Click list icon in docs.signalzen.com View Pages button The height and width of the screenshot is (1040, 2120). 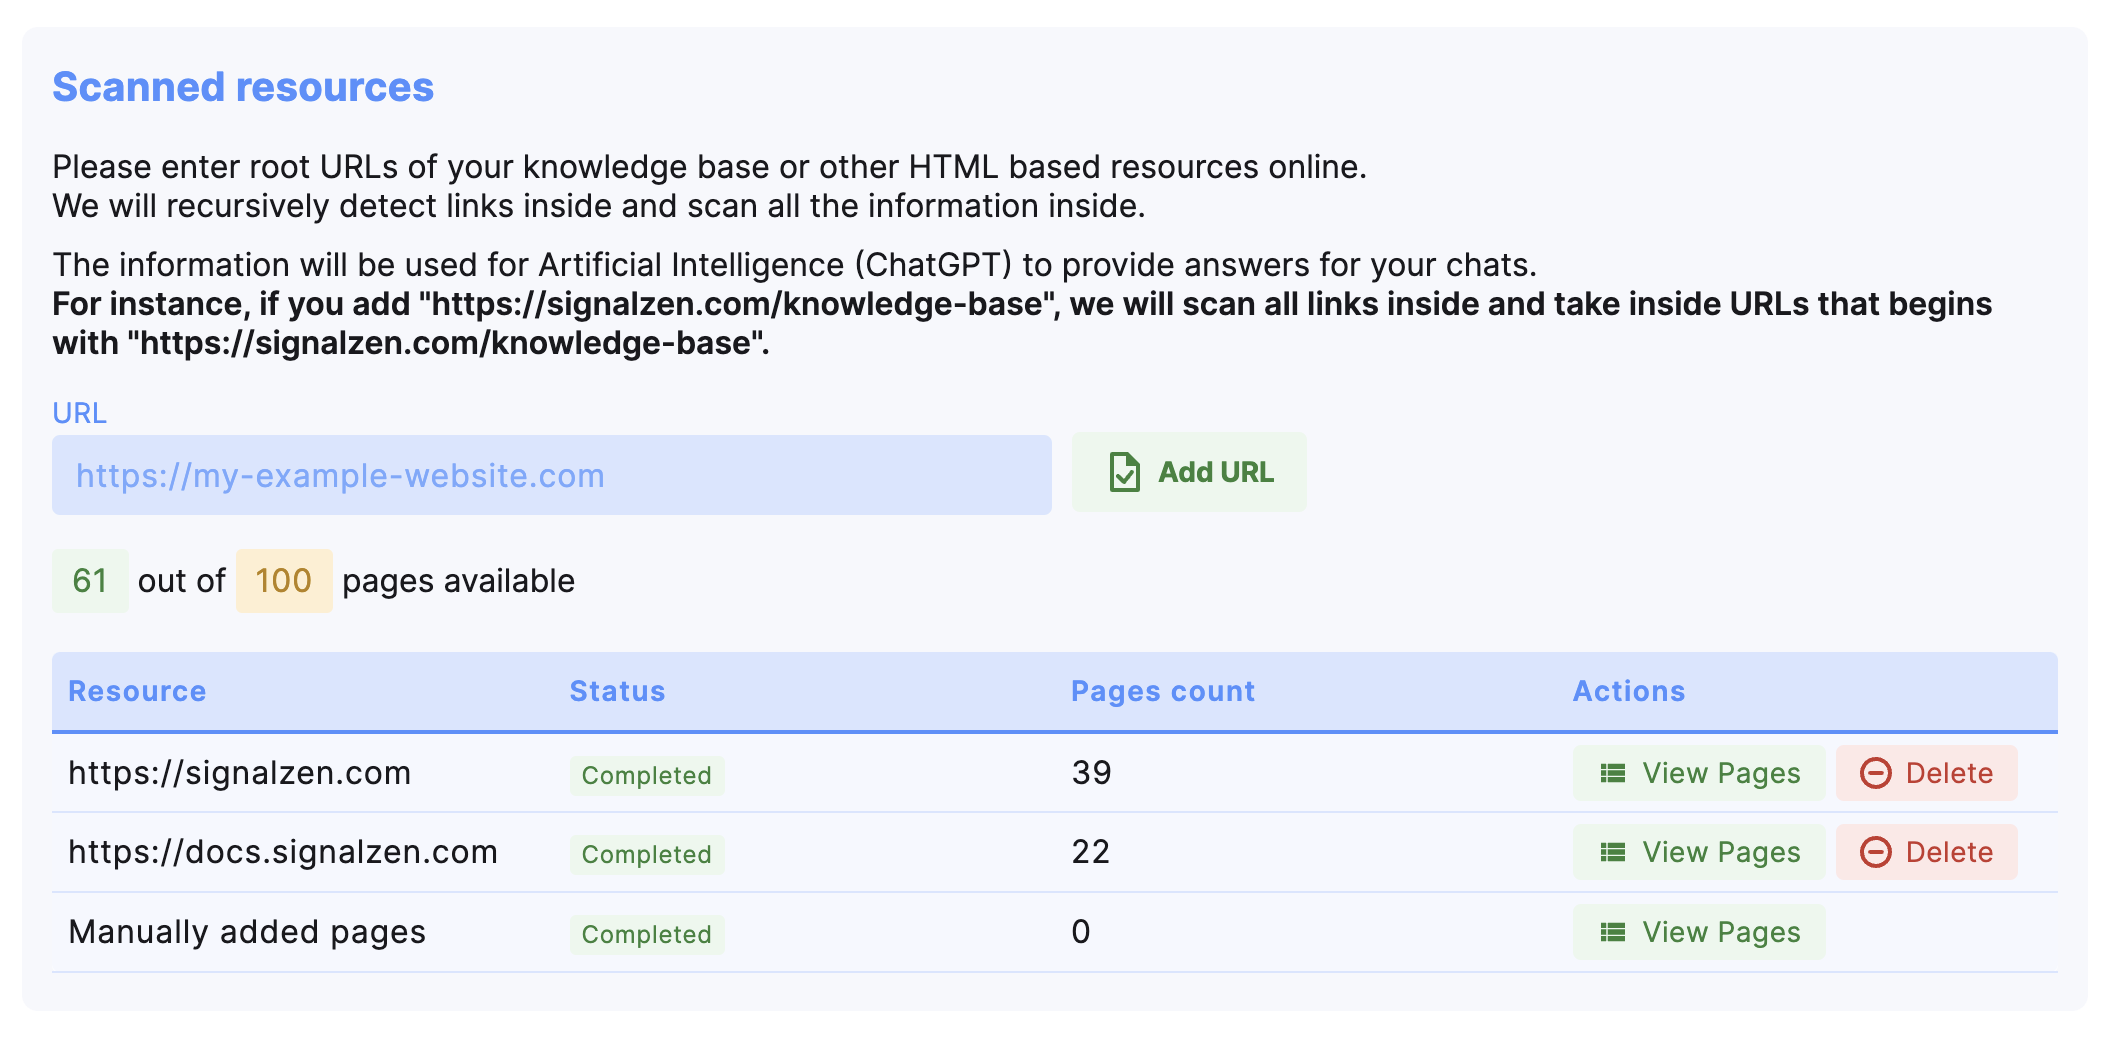coord(1612,852)
